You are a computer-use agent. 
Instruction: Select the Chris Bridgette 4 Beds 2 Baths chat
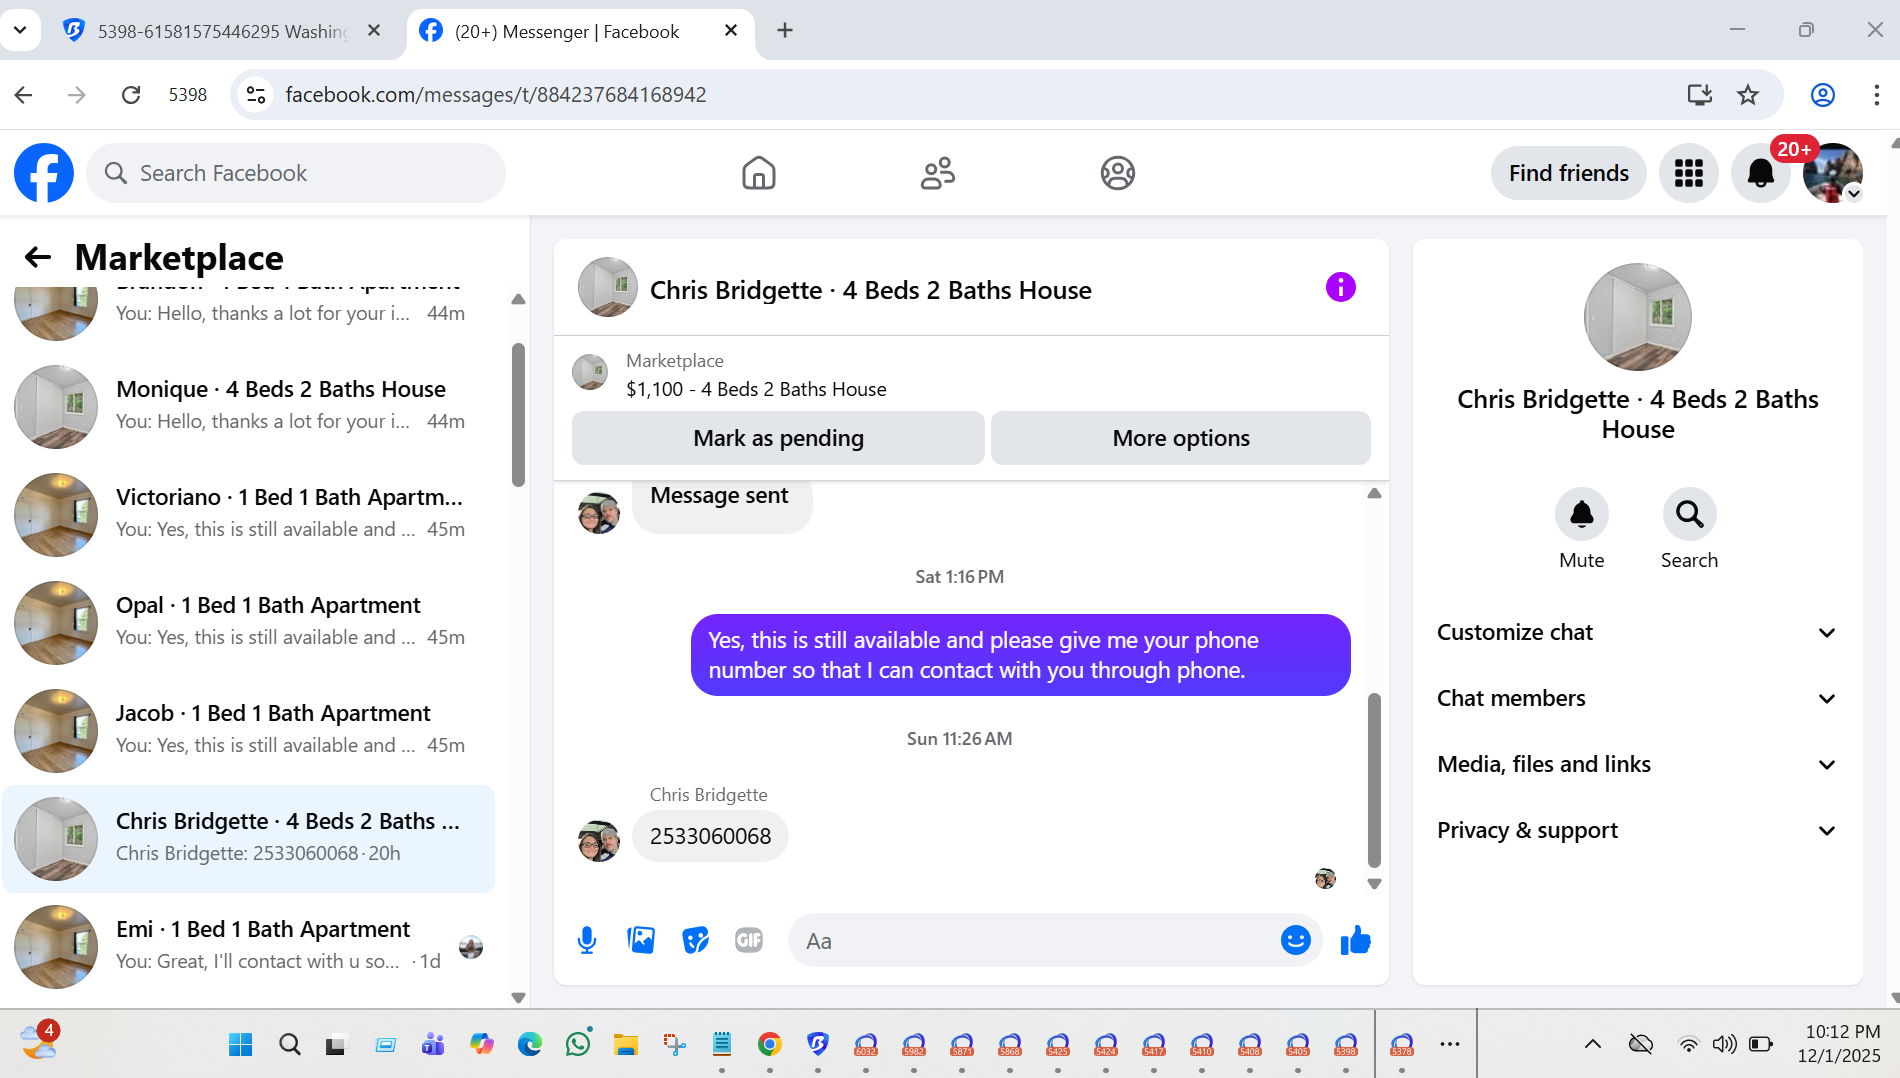pyautogui.click(x=250, y=838)
